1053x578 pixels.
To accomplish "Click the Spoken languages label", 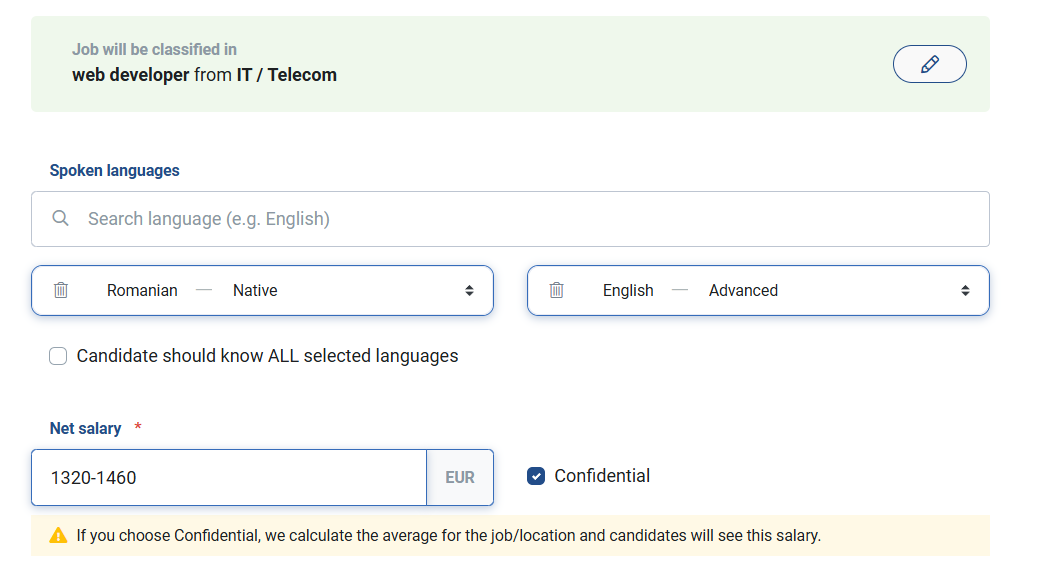I will 115,171.
